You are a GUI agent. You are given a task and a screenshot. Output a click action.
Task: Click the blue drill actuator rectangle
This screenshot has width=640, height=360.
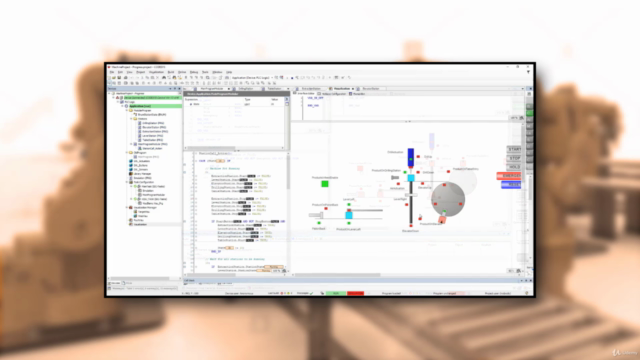coord(411,157)
